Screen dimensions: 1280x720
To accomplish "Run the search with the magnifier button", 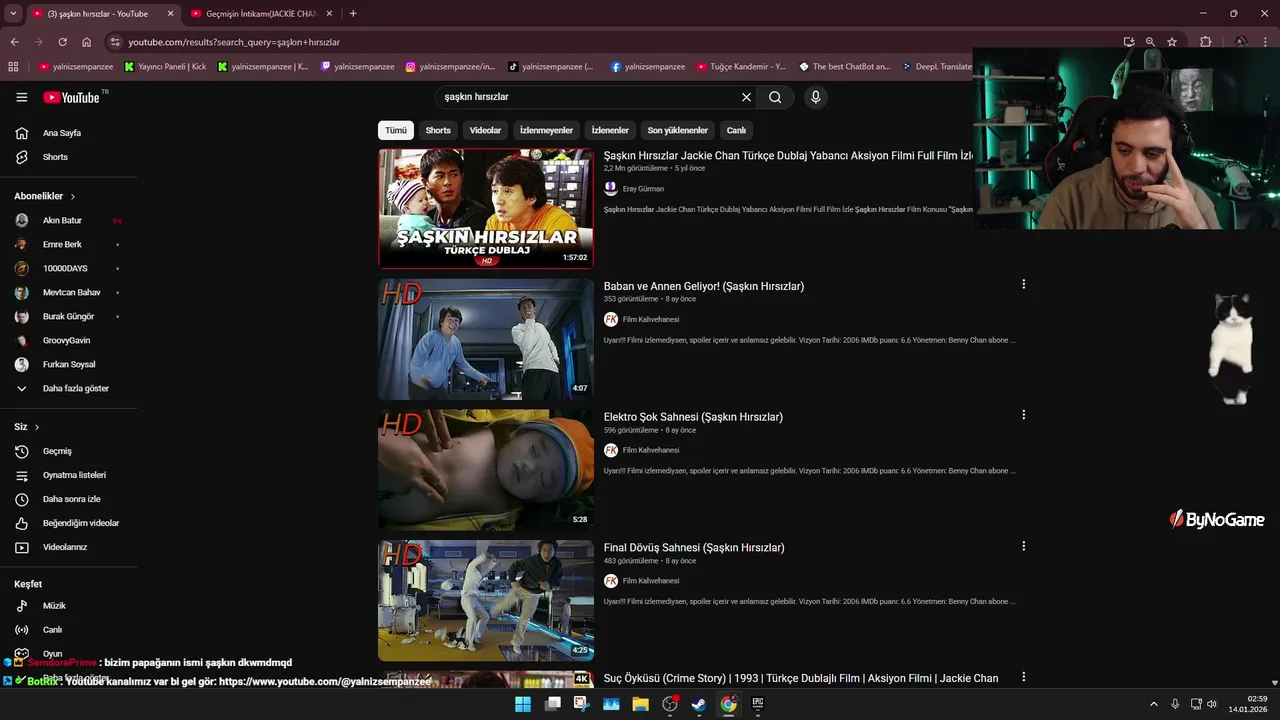I will 775,97.
